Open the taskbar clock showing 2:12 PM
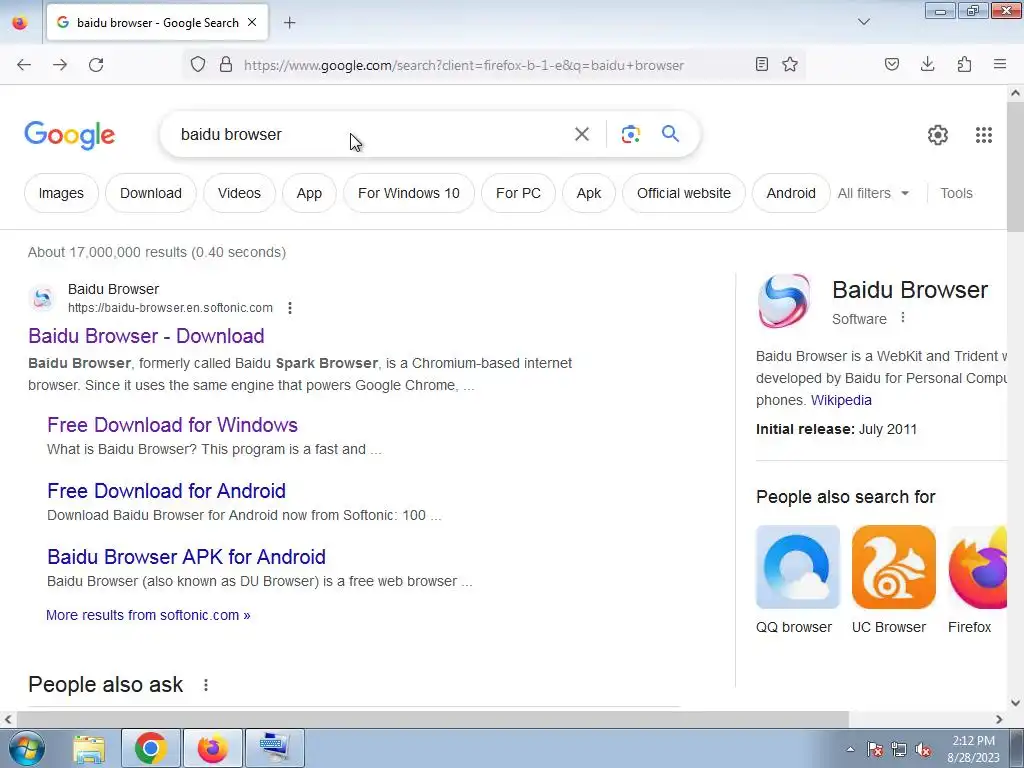 click(973, 749)
